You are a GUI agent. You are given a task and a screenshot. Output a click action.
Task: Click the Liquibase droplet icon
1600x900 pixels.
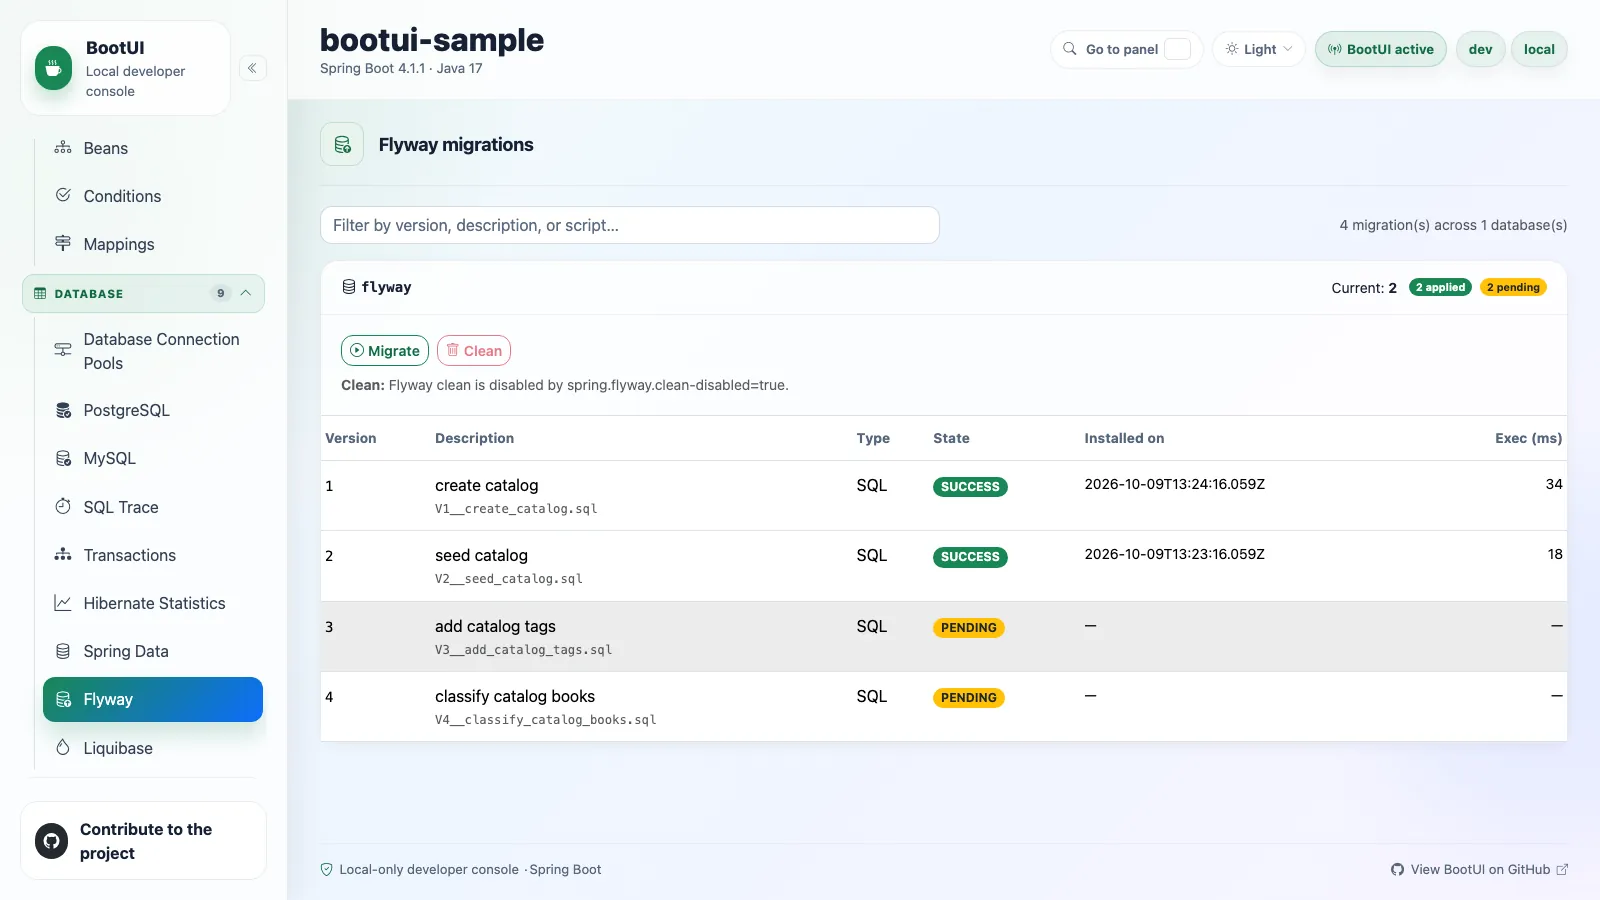(63, 747)
